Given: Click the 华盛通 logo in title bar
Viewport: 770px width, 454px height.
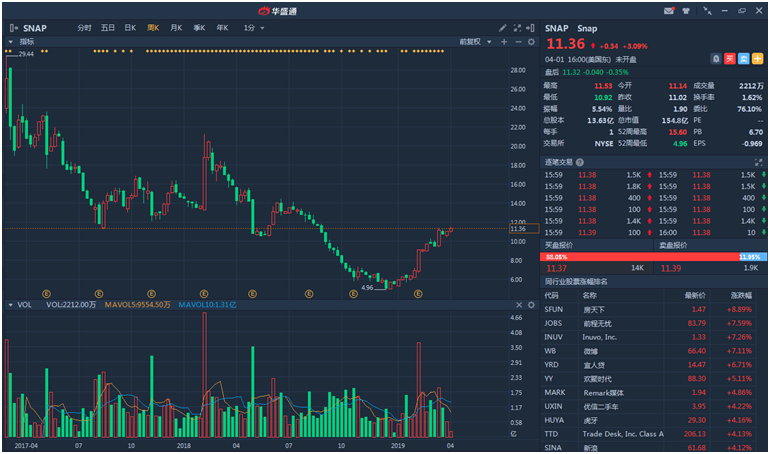Looking at the screenshot, I should 278,11.
